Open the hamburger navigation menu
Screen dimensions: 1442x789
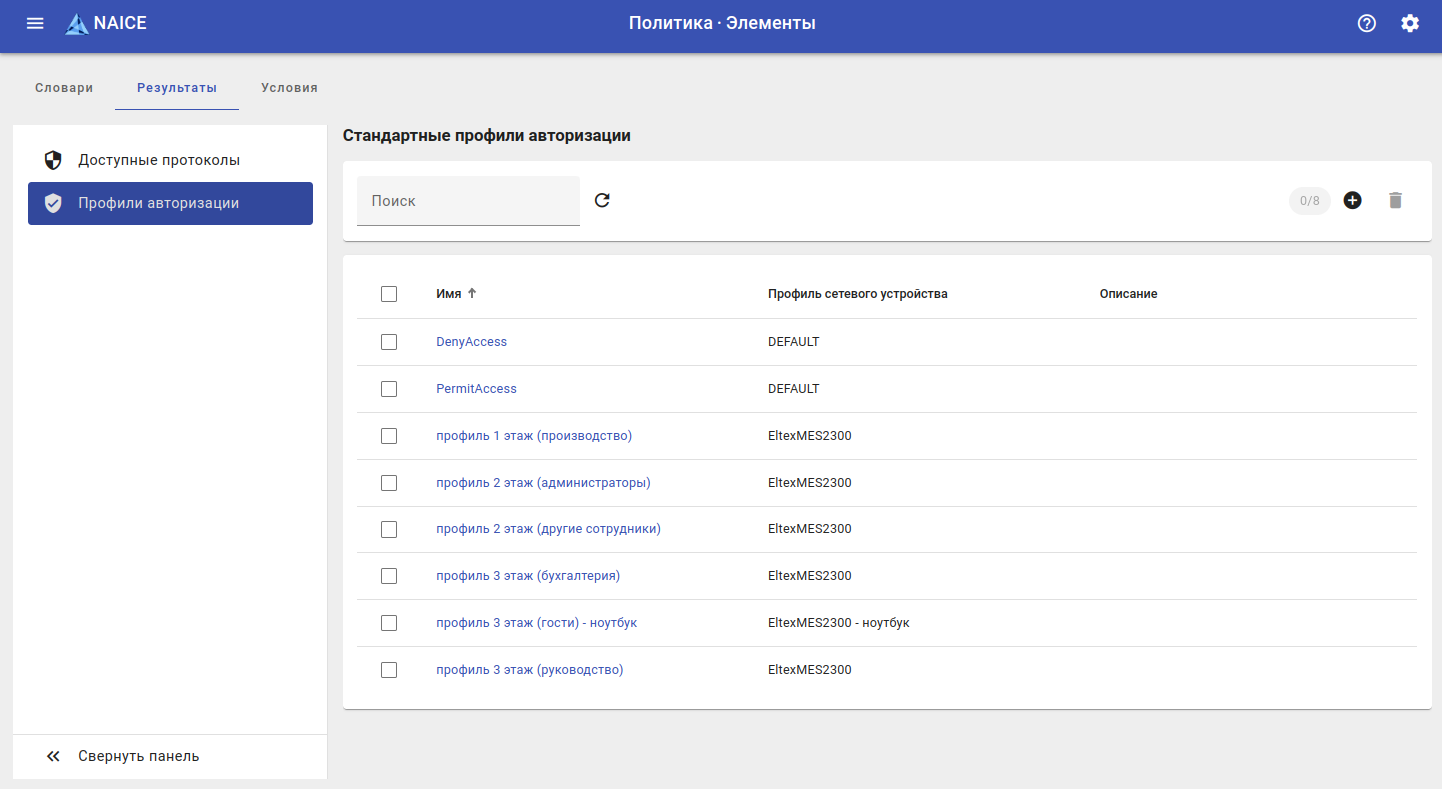(x=35, y=23)
